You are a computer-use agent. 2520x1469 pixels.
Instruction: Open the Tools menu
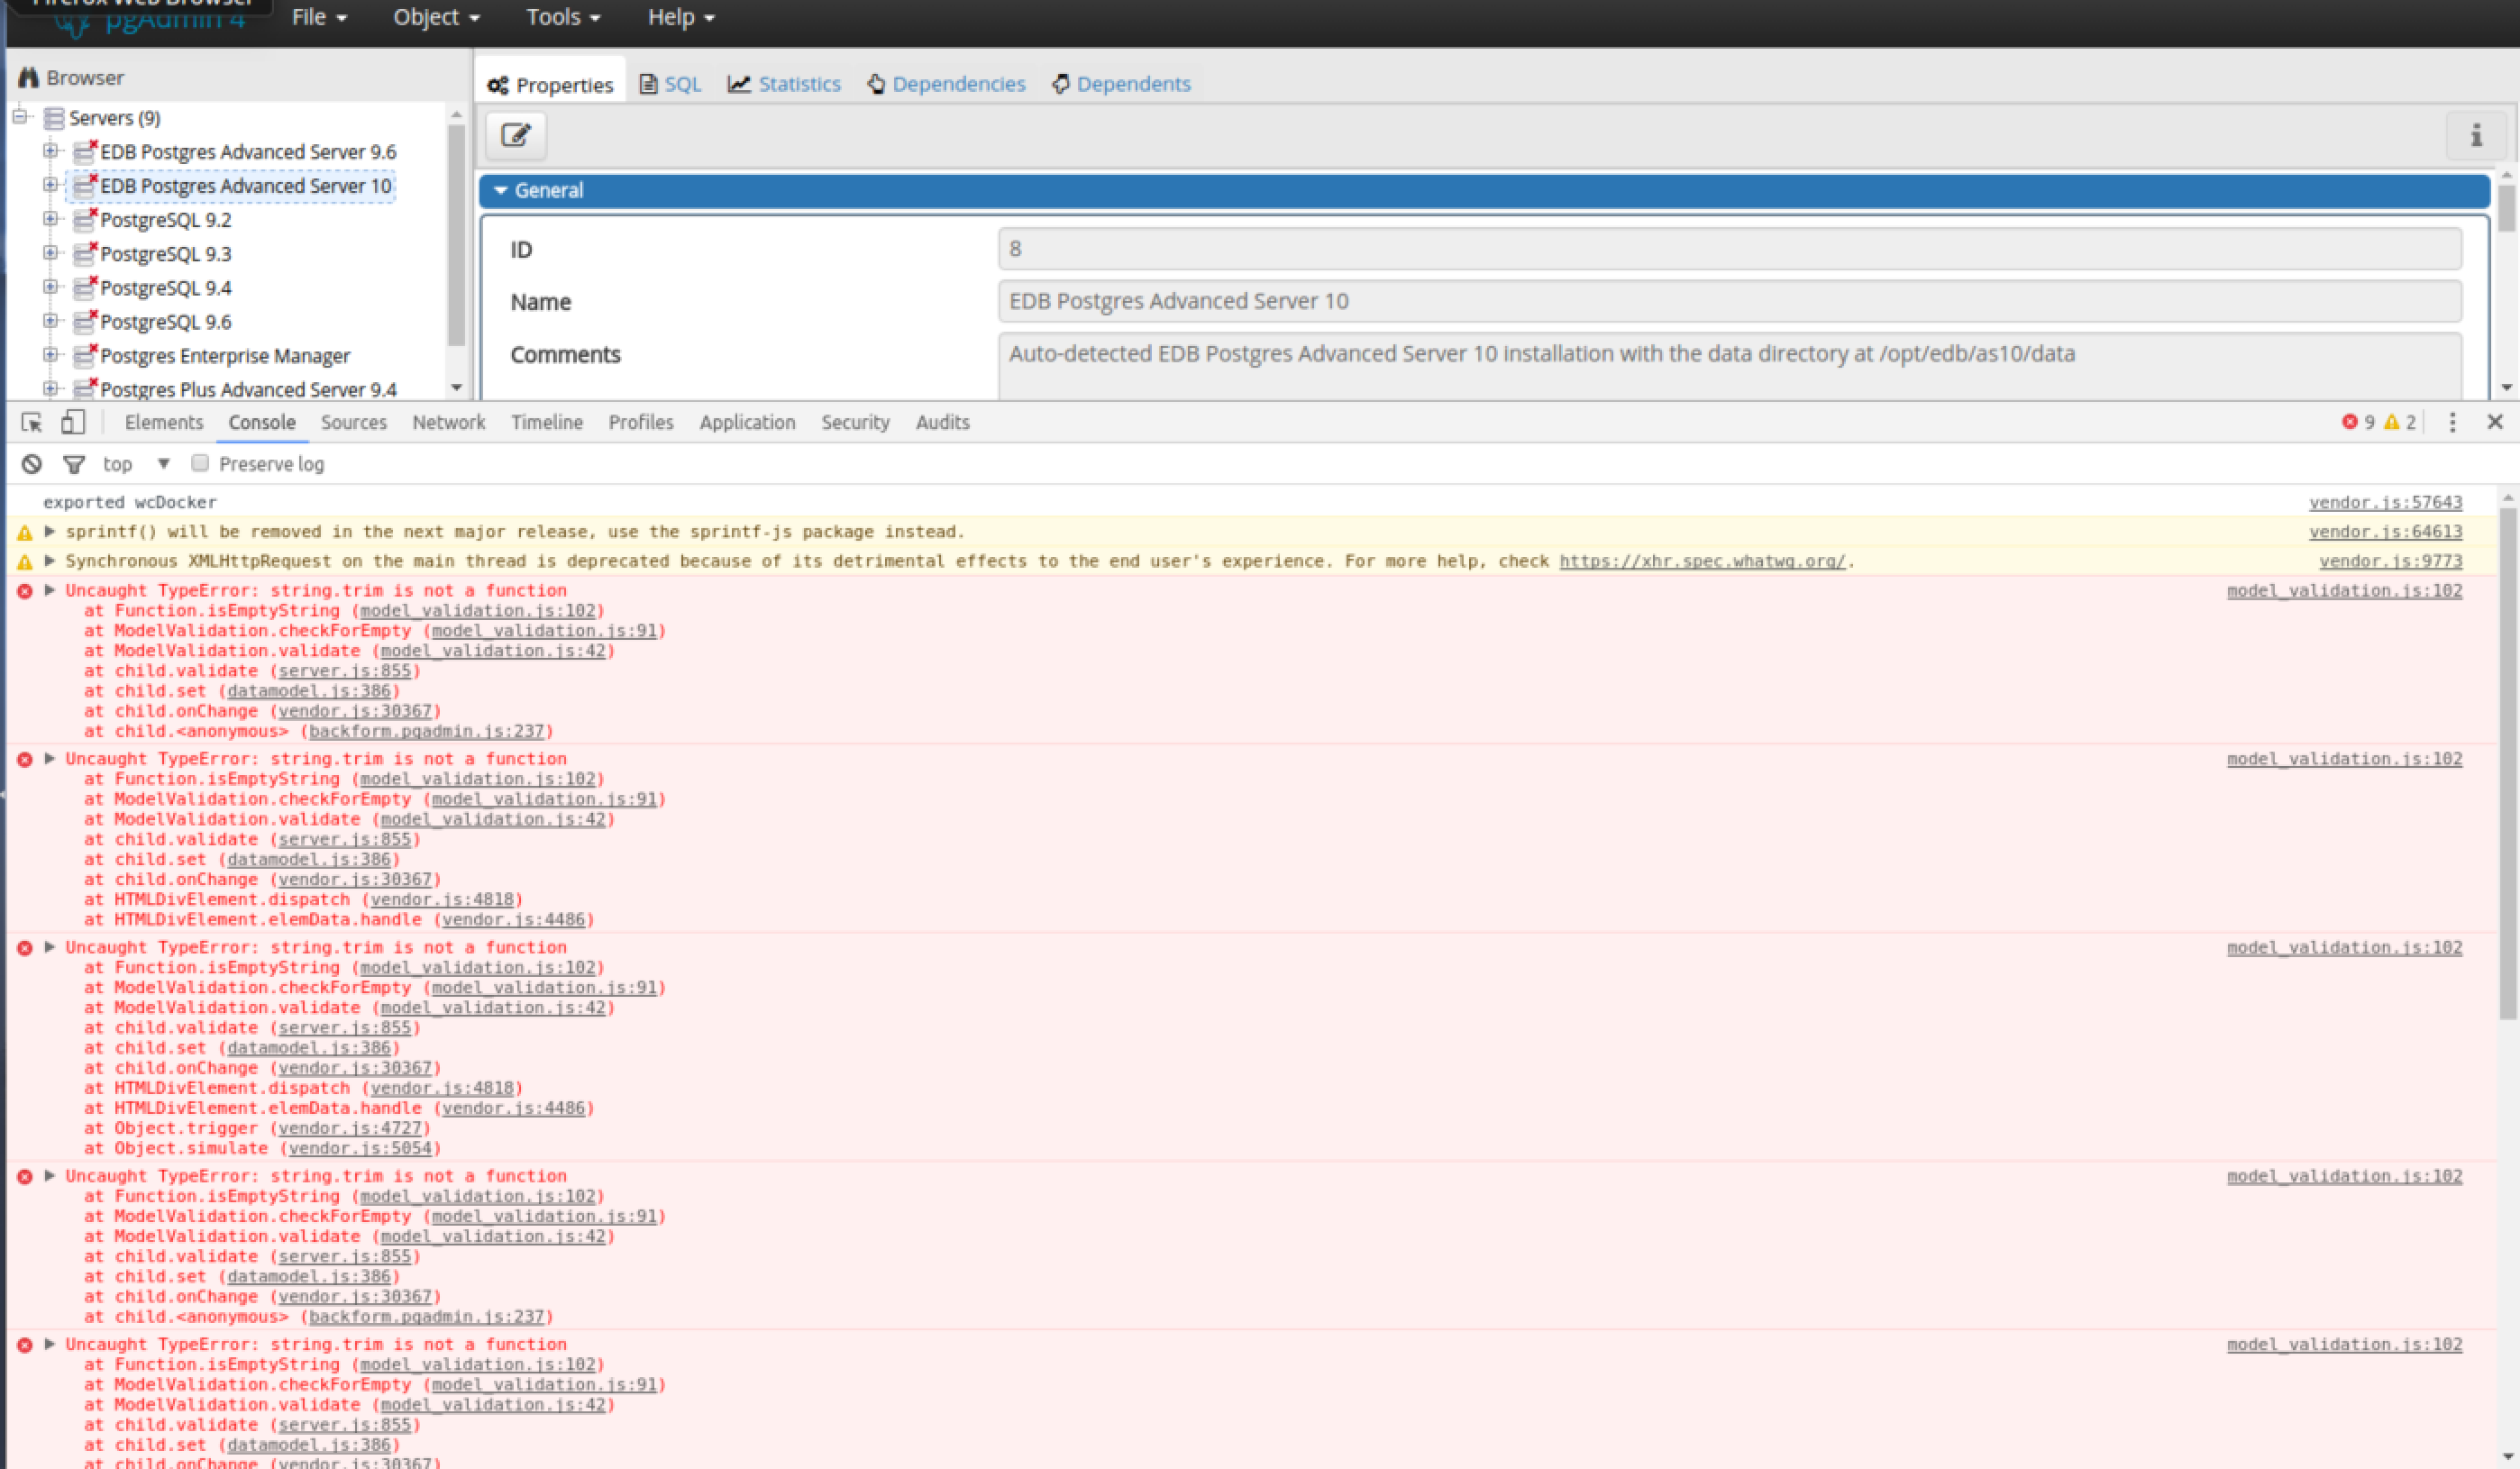[563, 17]
